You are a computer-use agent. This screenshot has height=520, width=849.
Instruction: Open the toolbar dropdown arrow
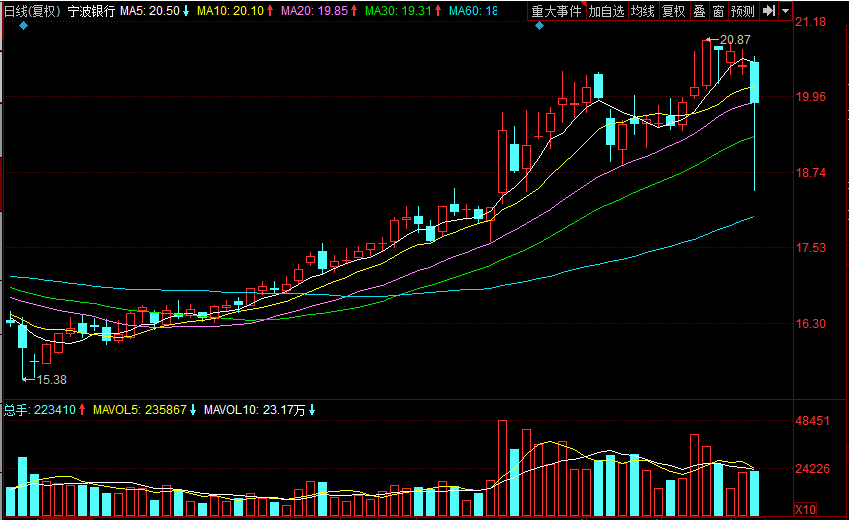(x=786, y=11)
